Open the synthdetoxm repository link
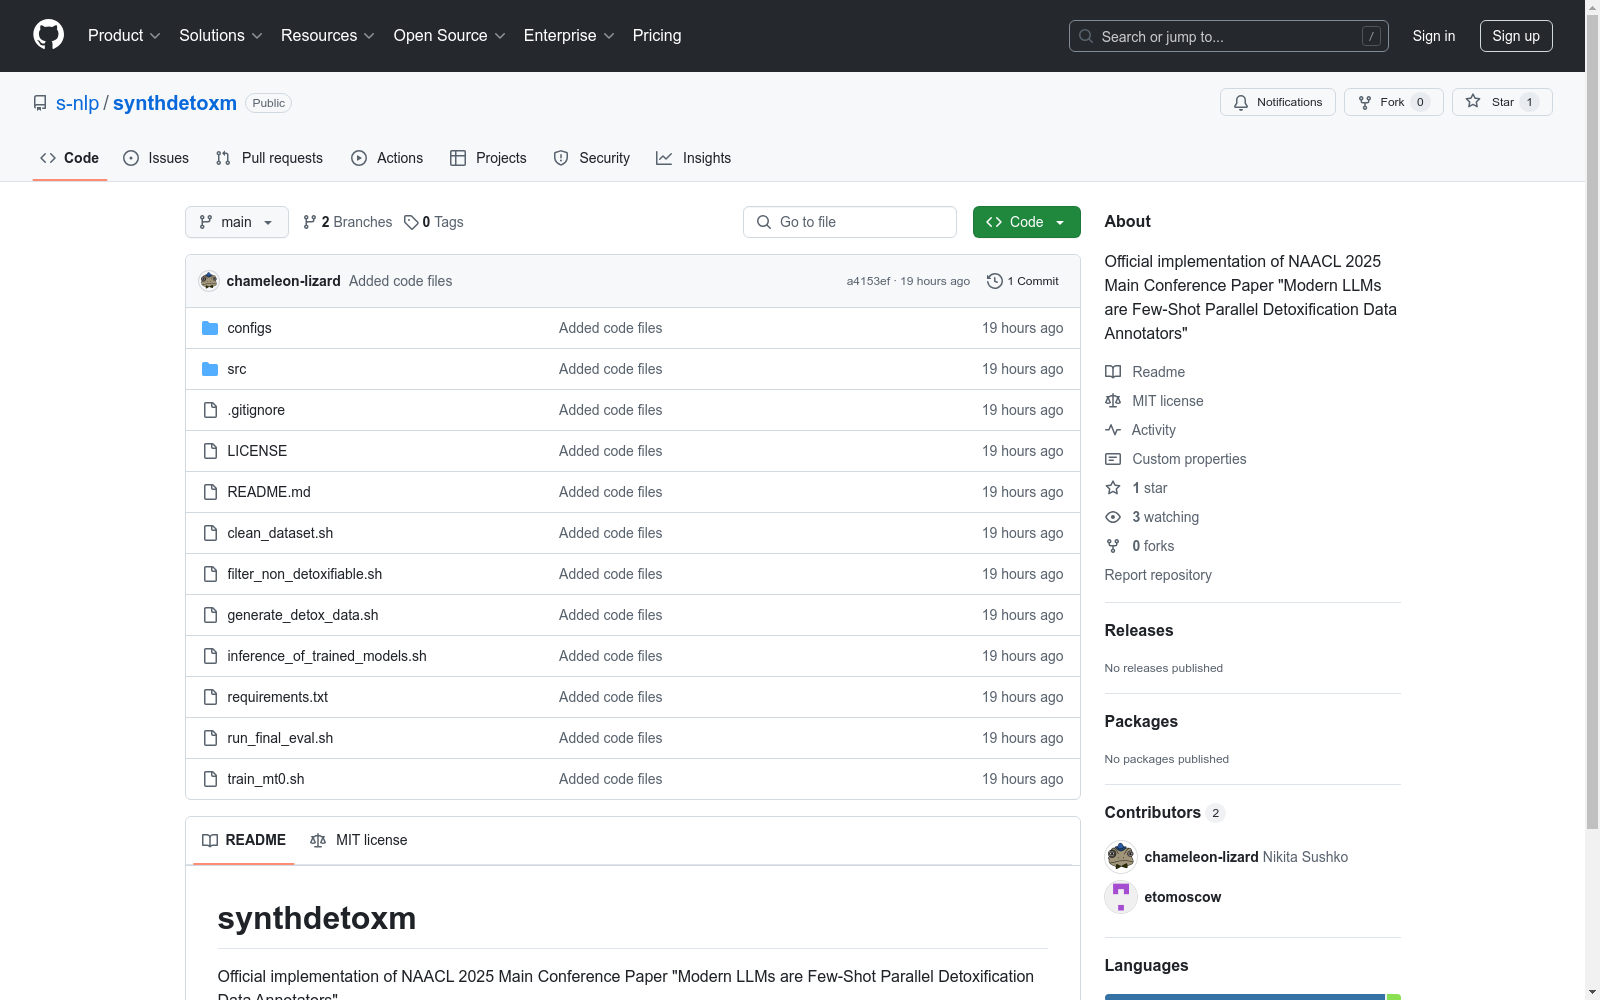The image size is (1600, 1000). point(175,103)
